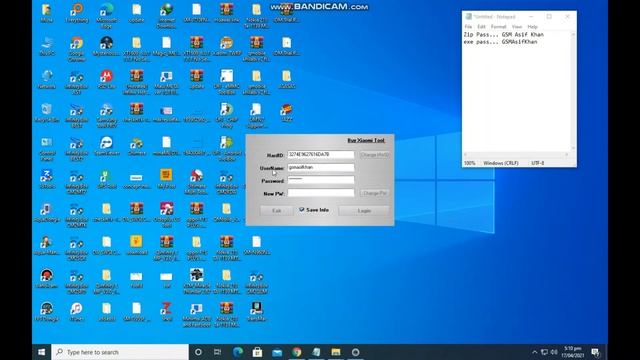Click the 'exe pass... GSMAsifKhan' line
Viewport: 640px width, 360px height.
(500, 42)
